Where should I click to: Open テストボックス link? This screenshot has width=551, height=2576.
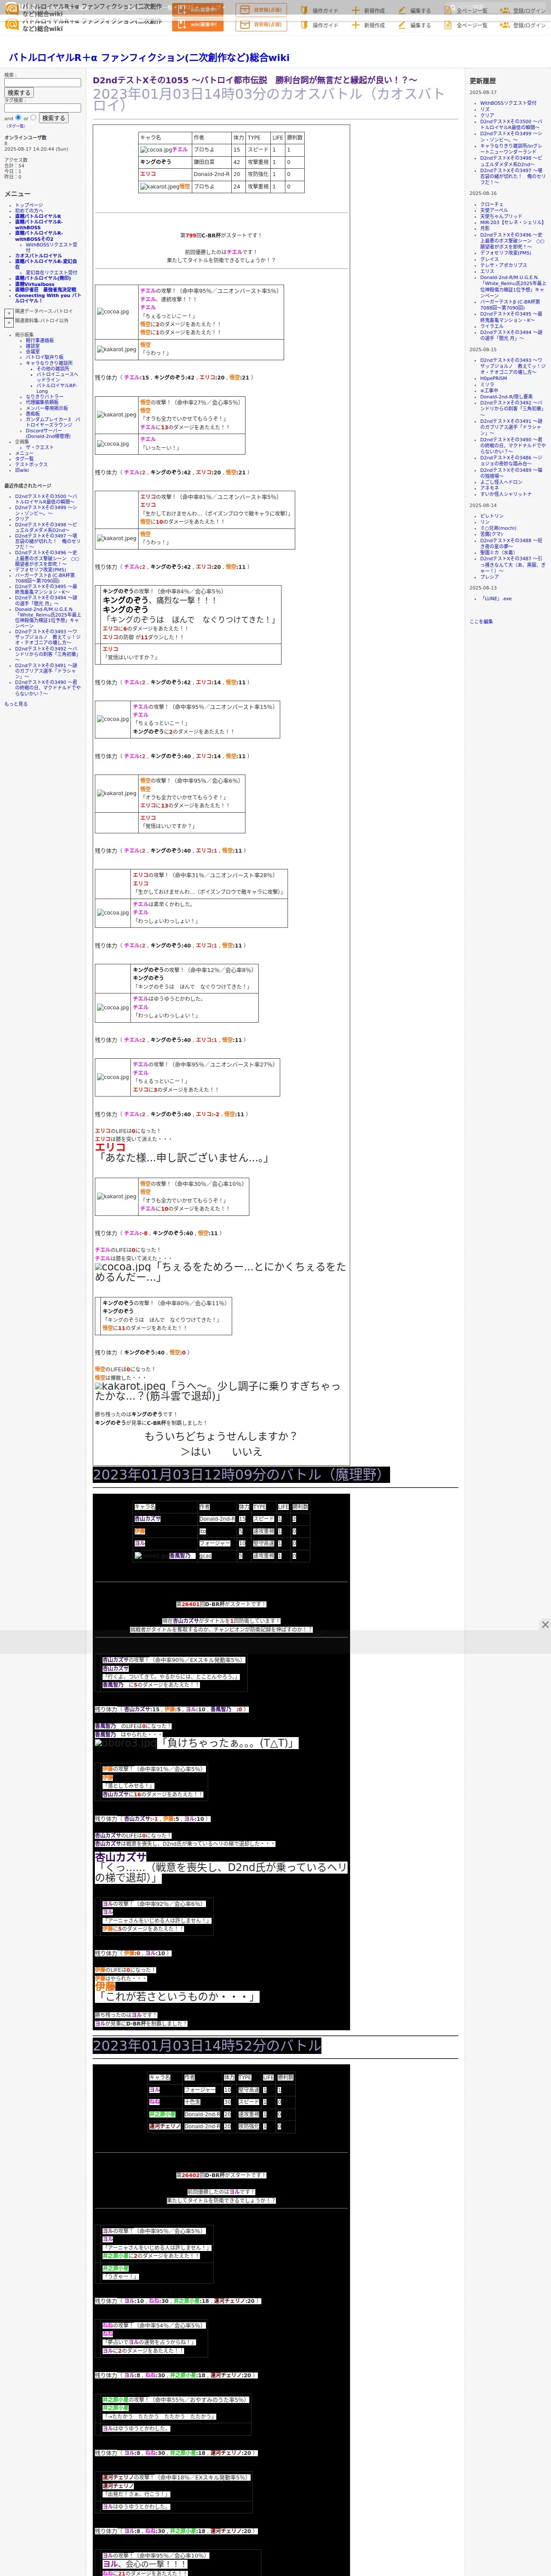click(31, 465)
